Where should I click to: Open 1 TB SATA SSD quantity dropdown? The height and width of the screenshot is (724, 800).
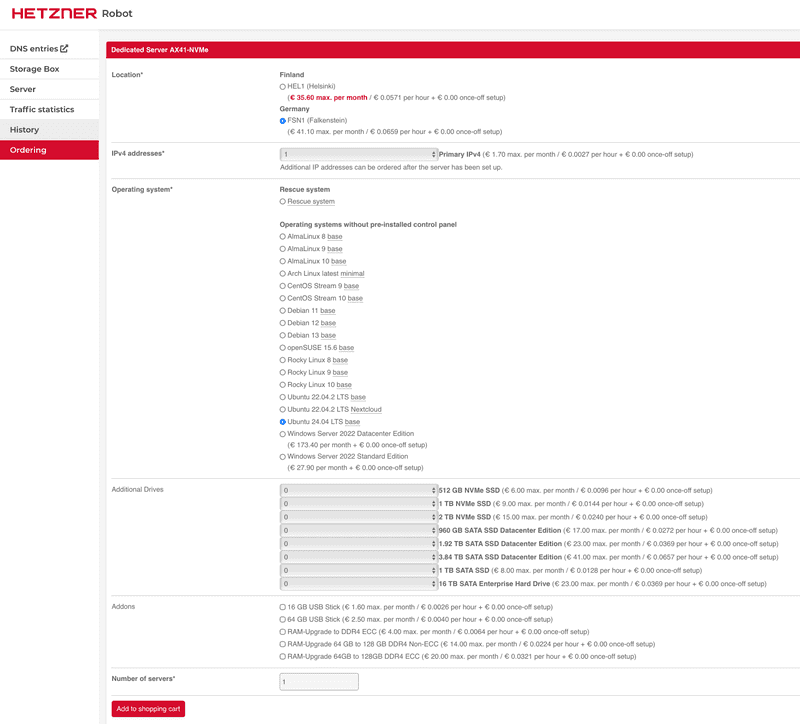[358, 570]
